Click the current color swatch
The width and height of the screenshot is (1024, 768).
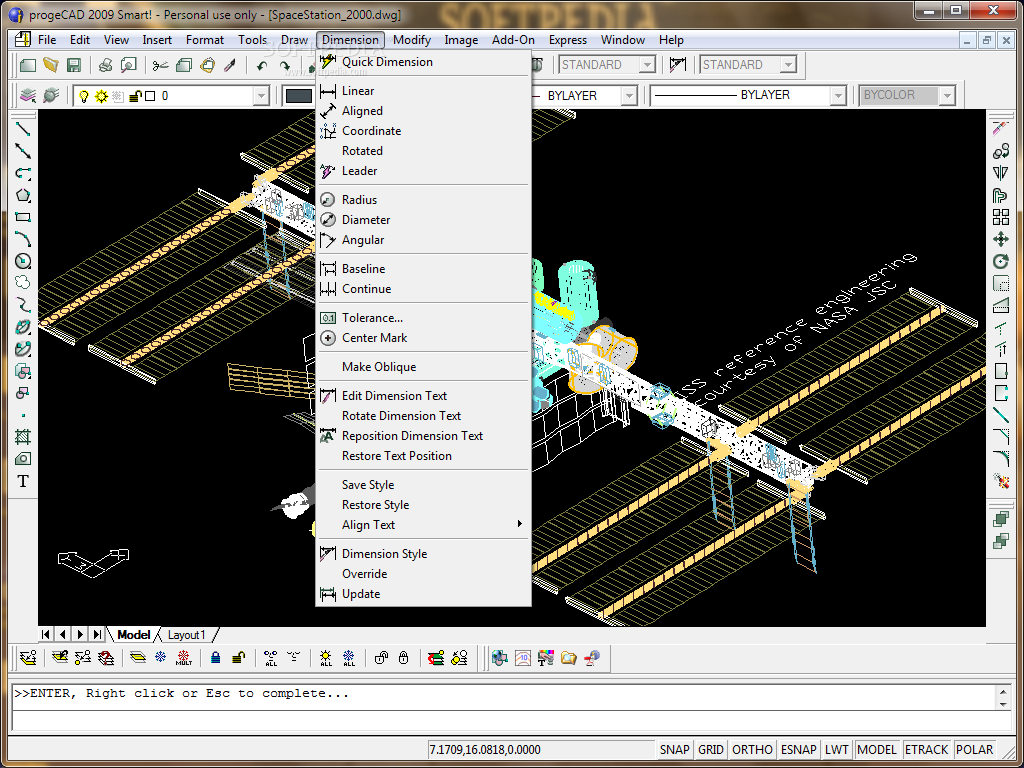click(299, 96)
